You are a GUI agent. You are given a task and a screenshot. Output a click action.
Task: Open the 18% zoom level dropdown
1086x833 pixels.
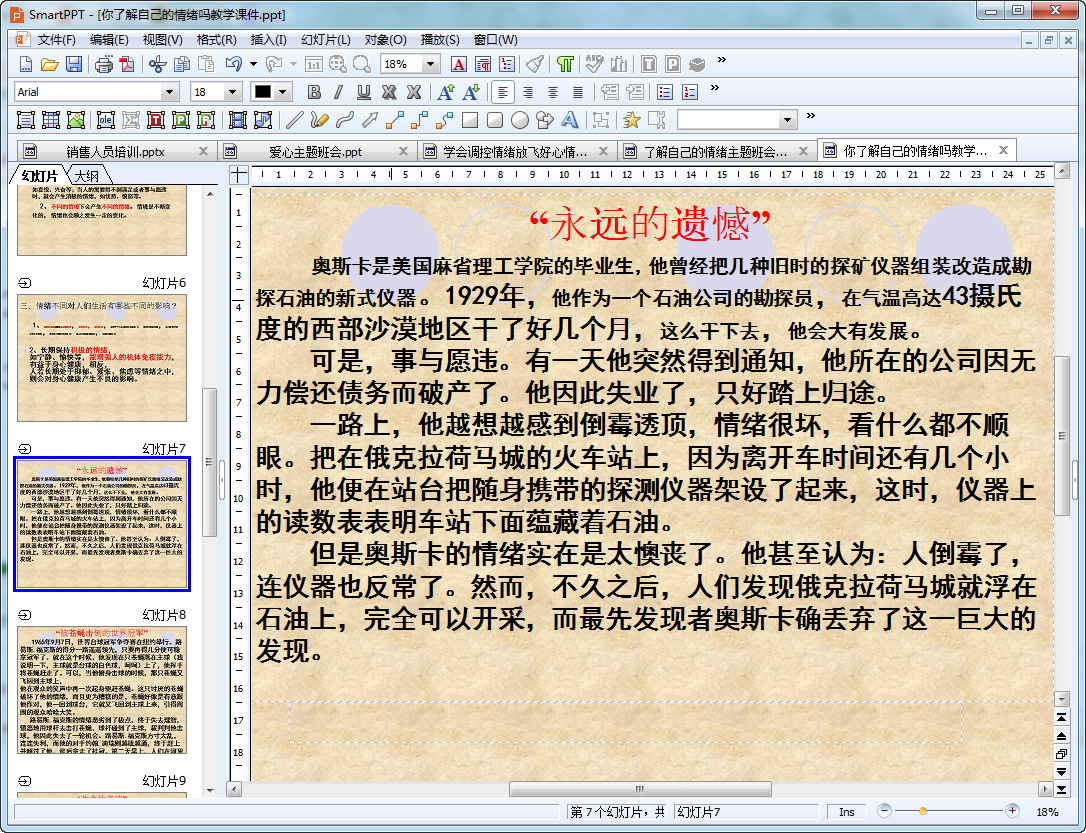point(431,64)
